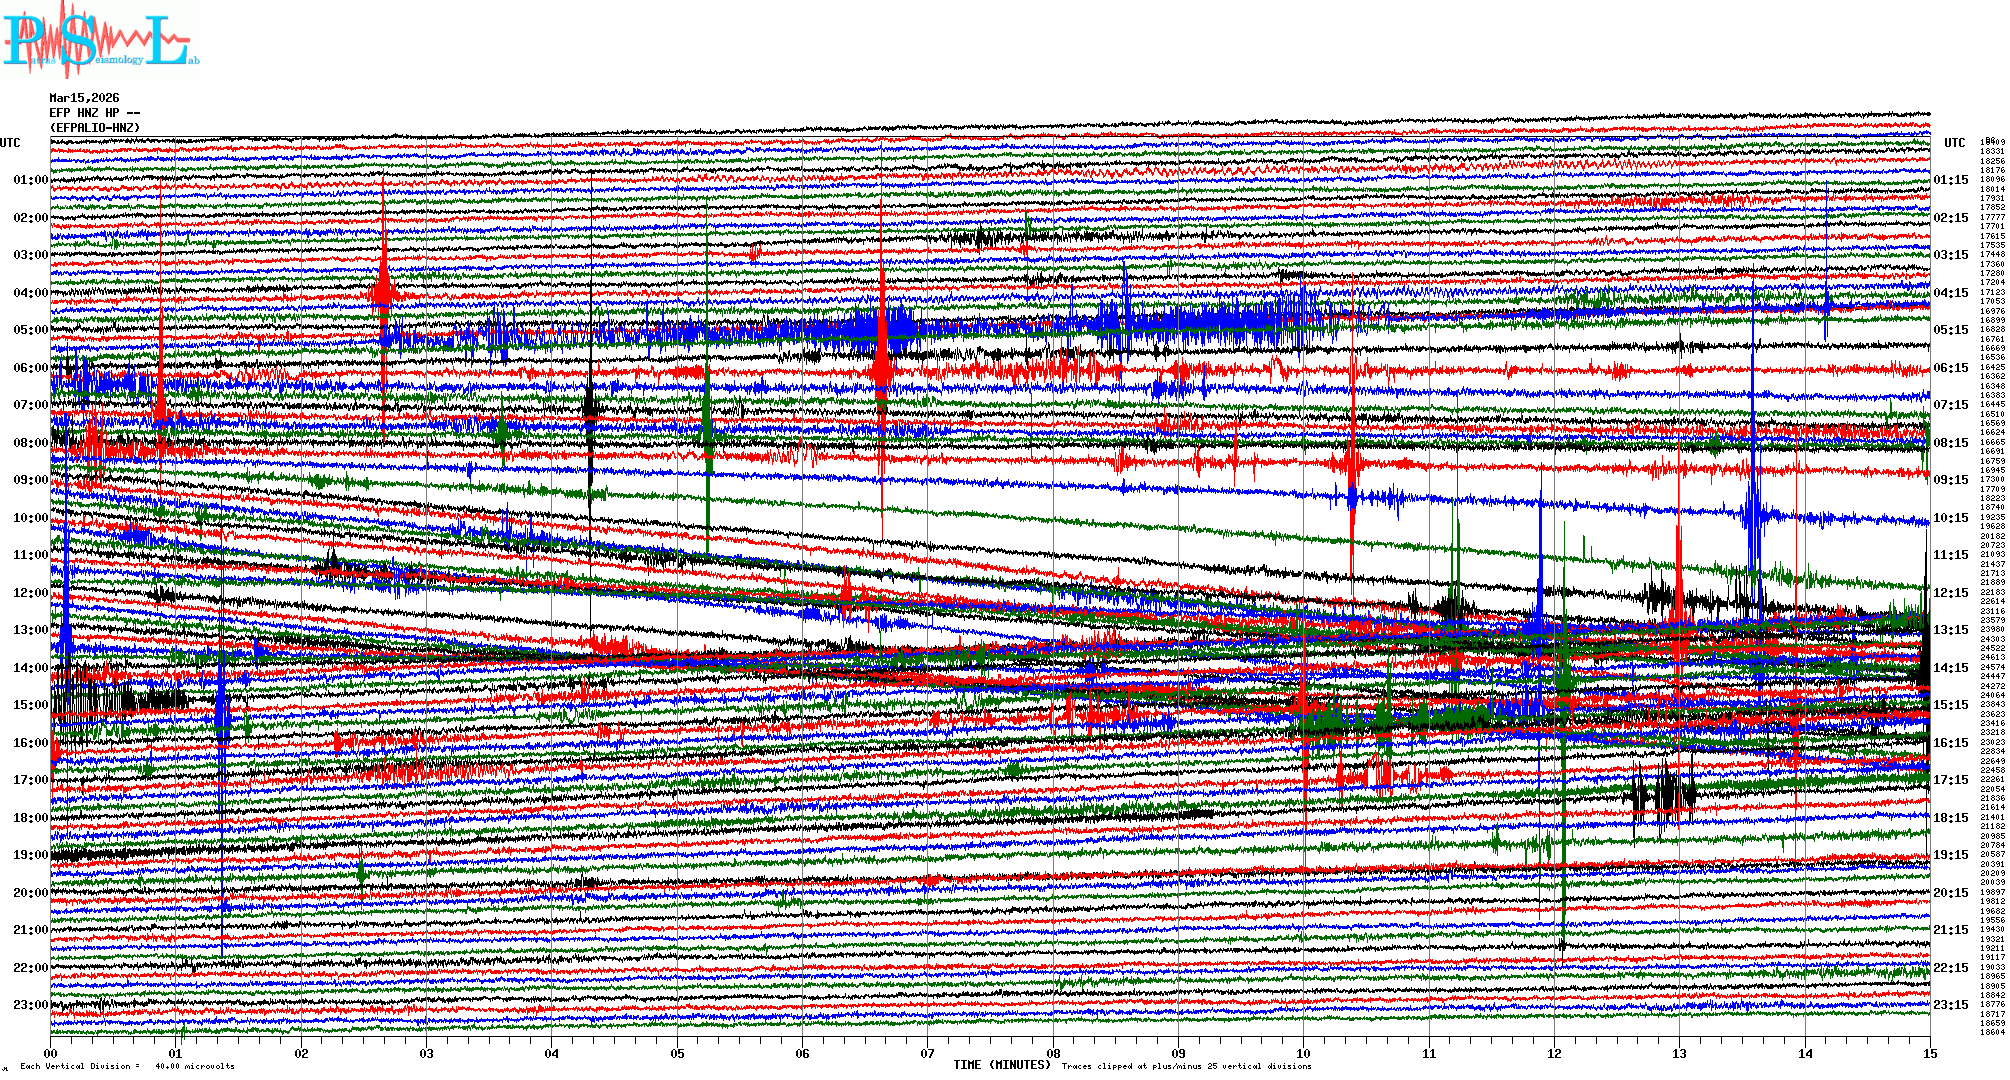This screenshot has height=1080, width=2010.
Task: Click minute marker 05 on bottom axis
Action: 677,1053
